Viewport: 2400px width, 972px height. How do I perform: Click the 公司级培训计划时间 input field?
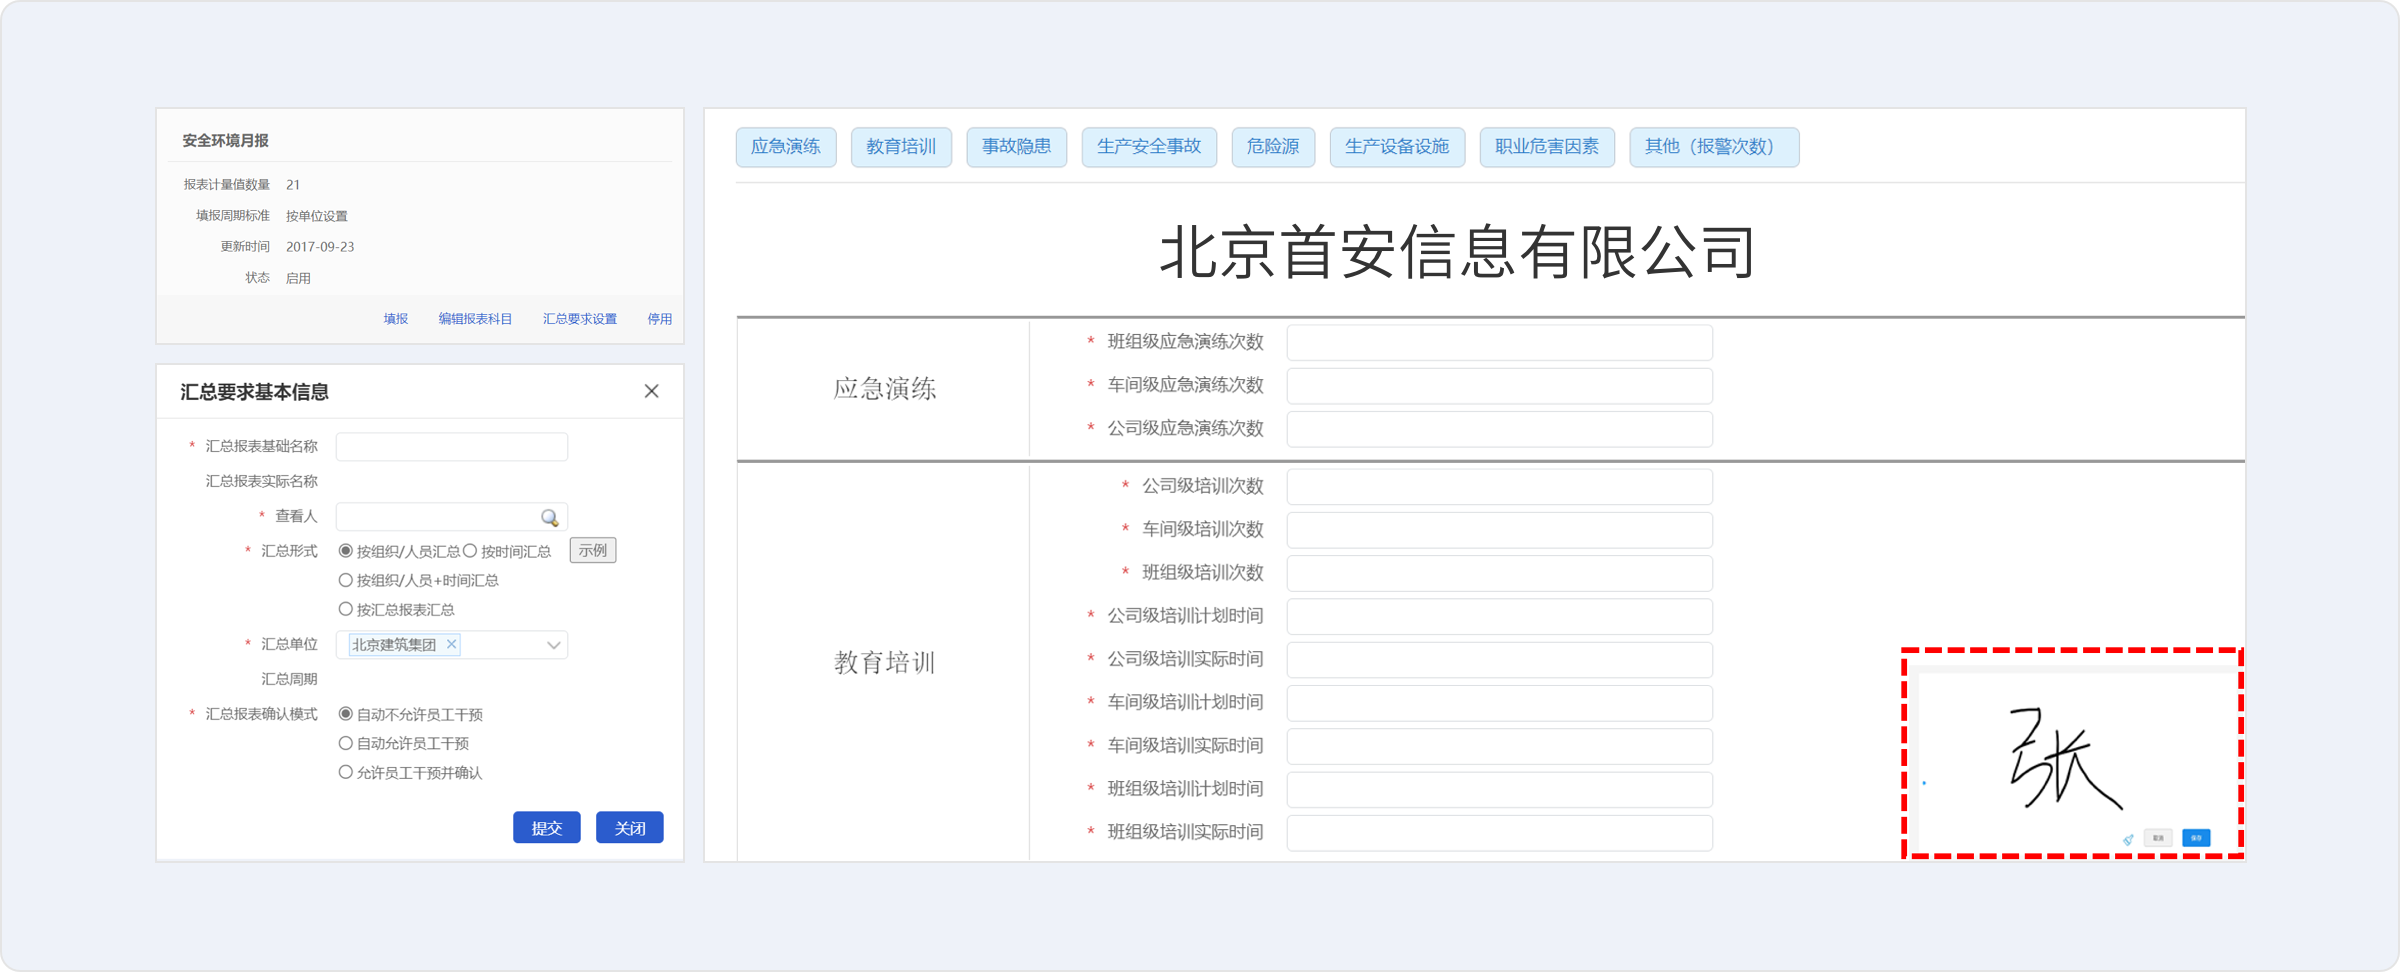(x=1499, y=617)
